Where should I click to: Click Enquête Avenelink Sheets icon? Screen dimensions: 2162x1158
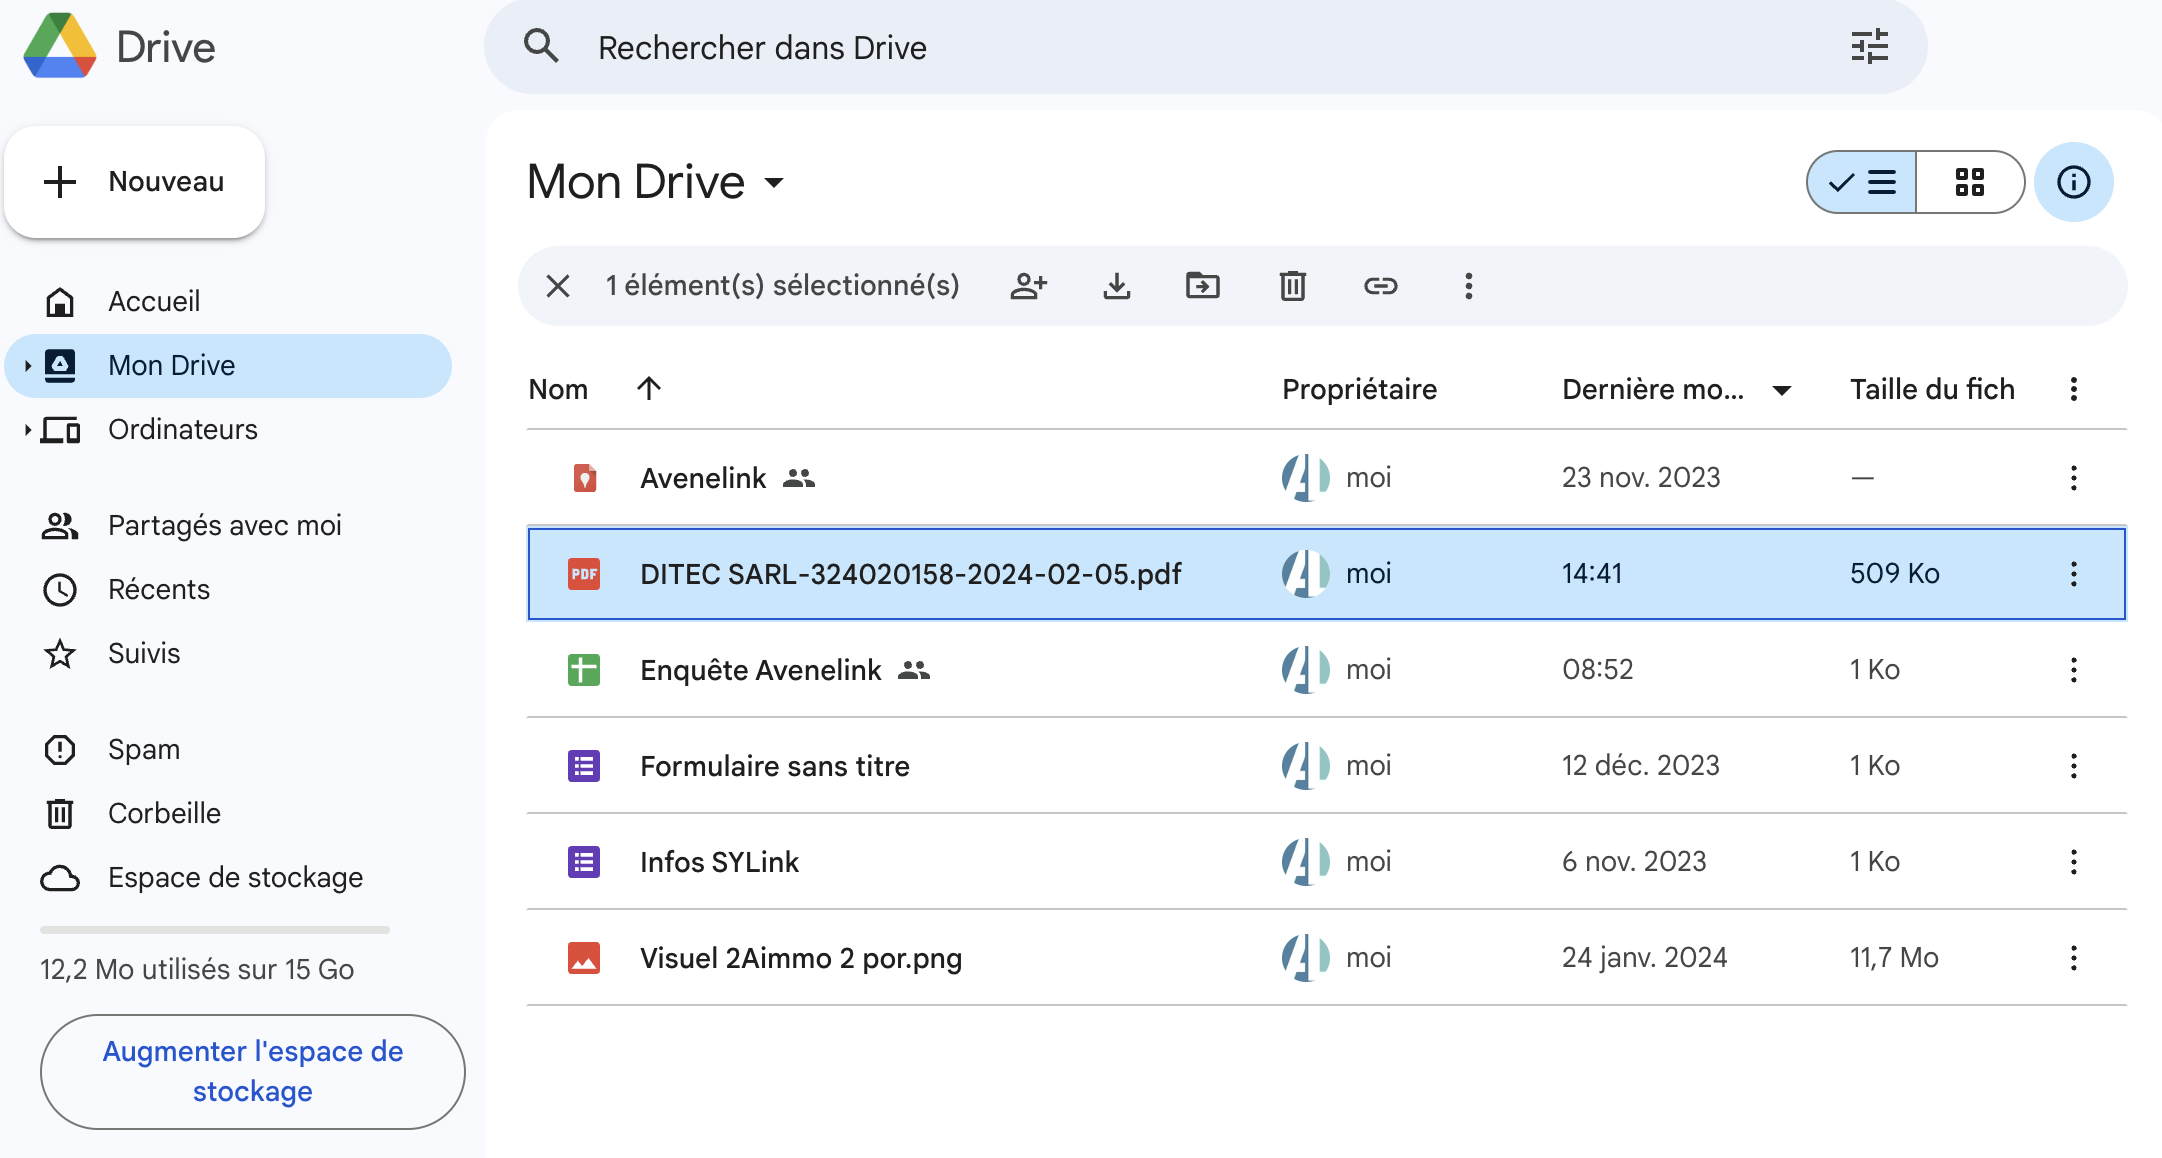(584, 670)
